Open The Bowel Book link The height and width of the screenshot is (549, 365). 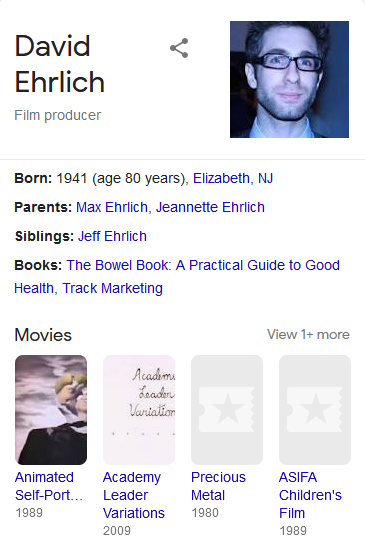tap(177, 277)
